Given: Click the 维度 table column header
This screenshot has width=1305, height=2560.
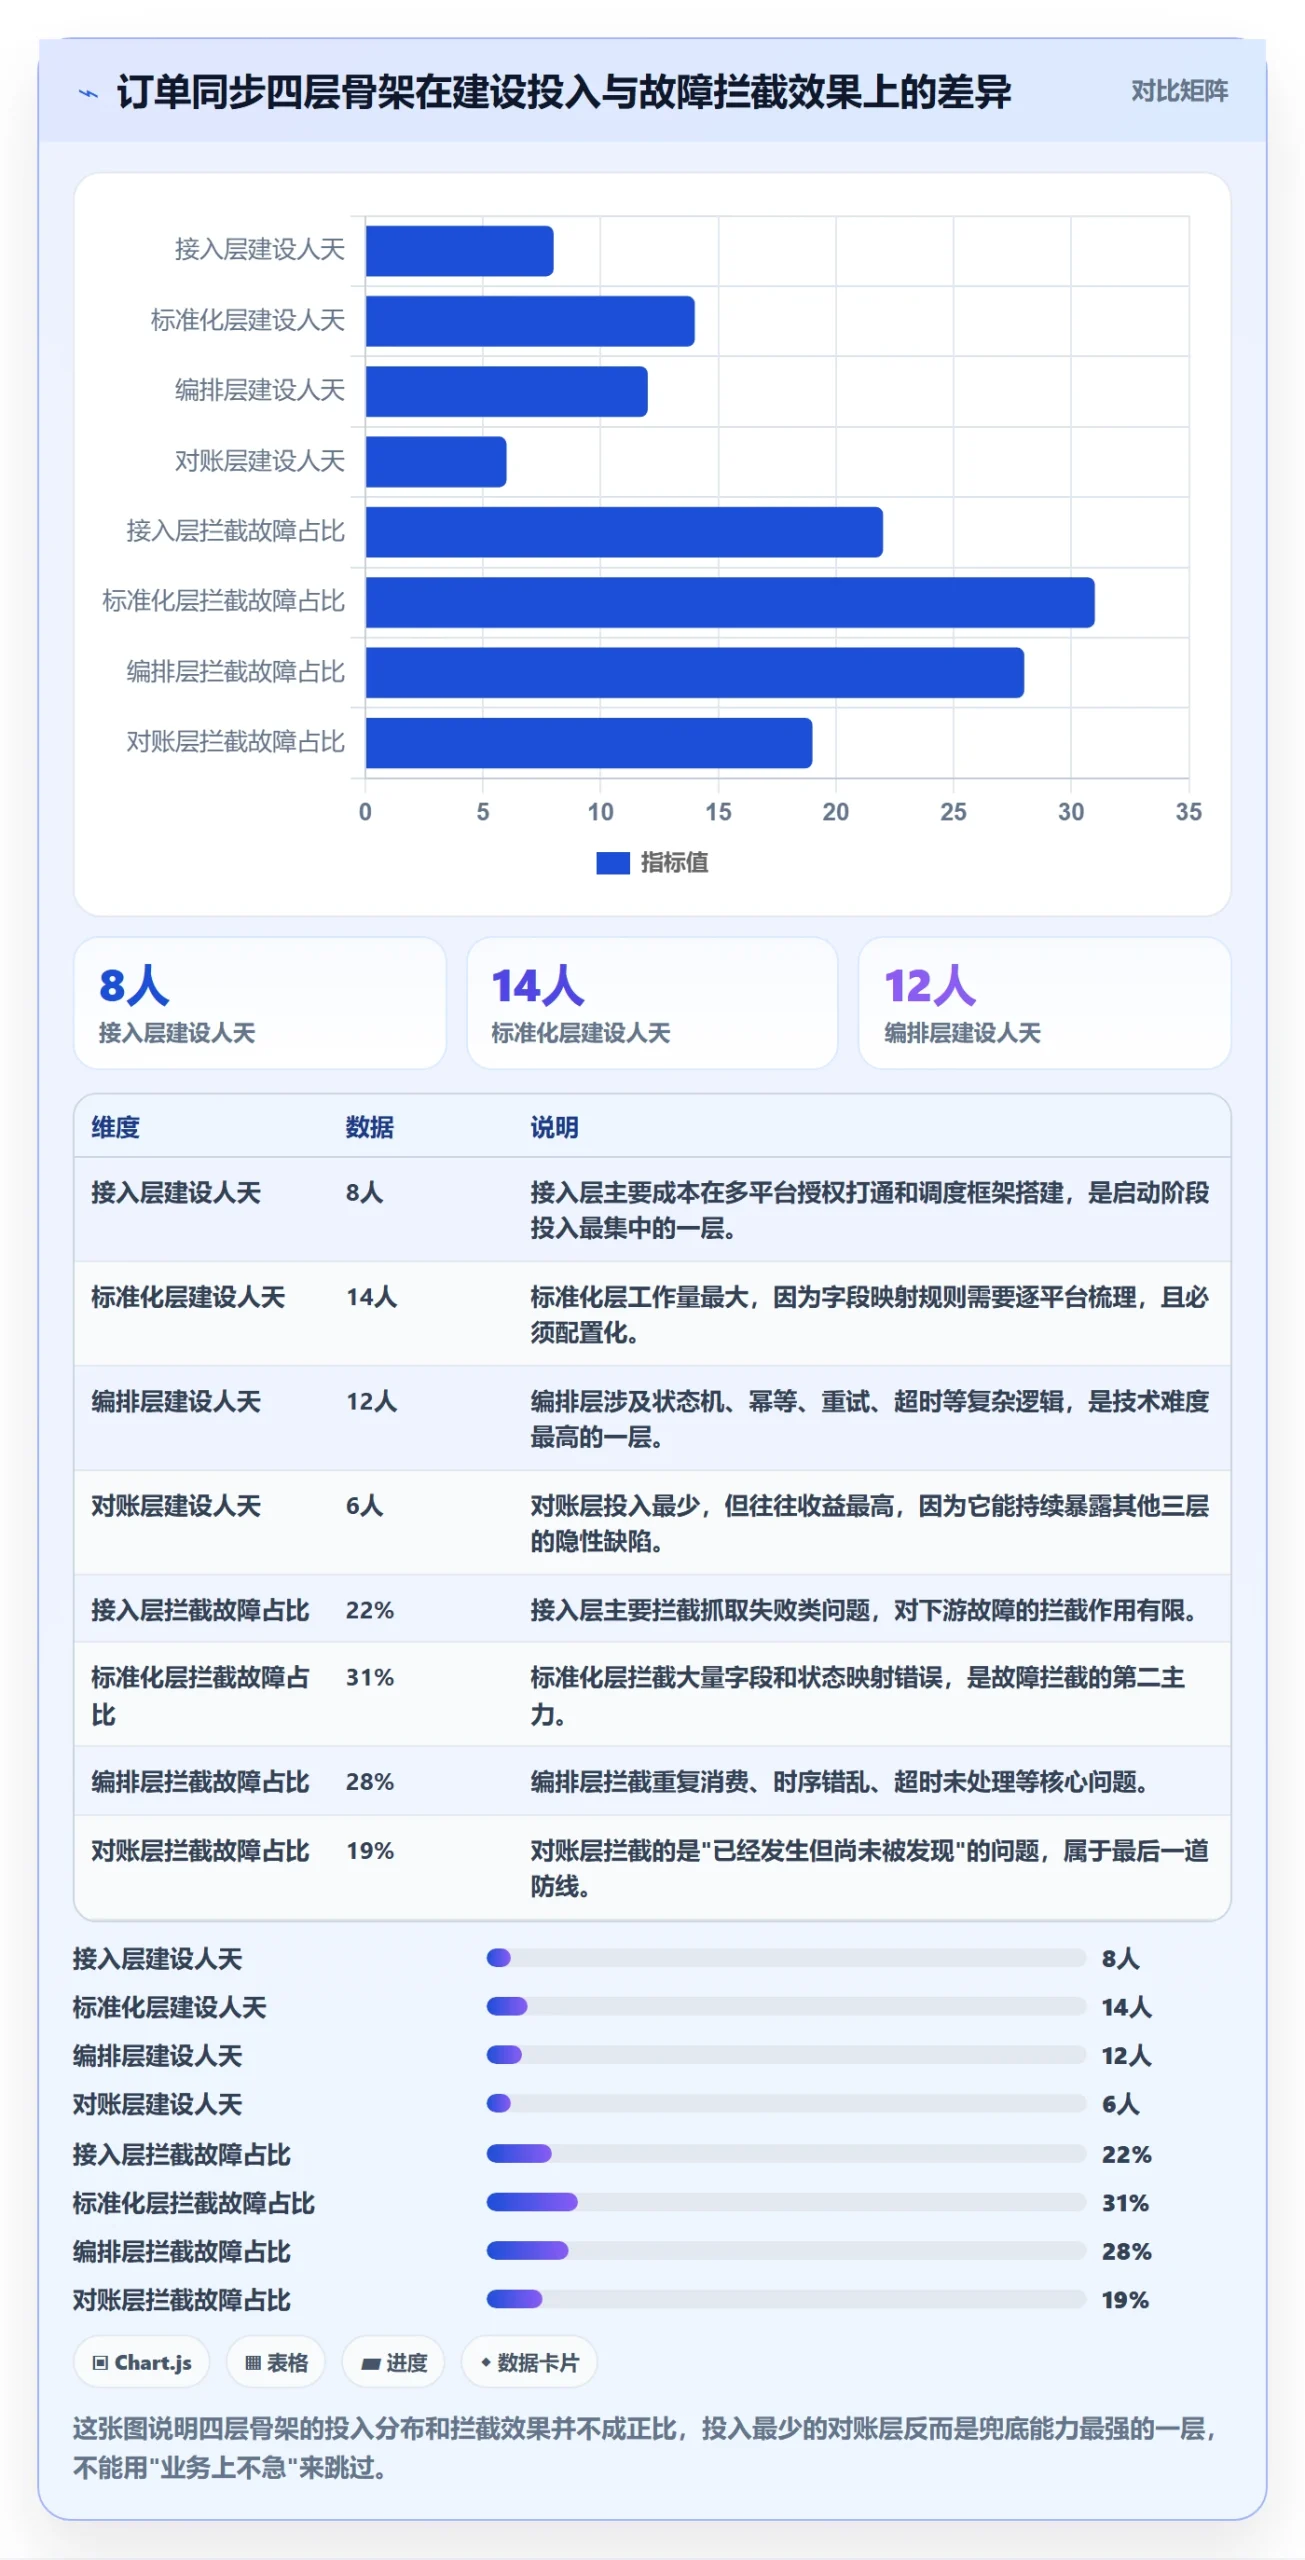Looking at the screenshot, I should tap(116, 1127).
